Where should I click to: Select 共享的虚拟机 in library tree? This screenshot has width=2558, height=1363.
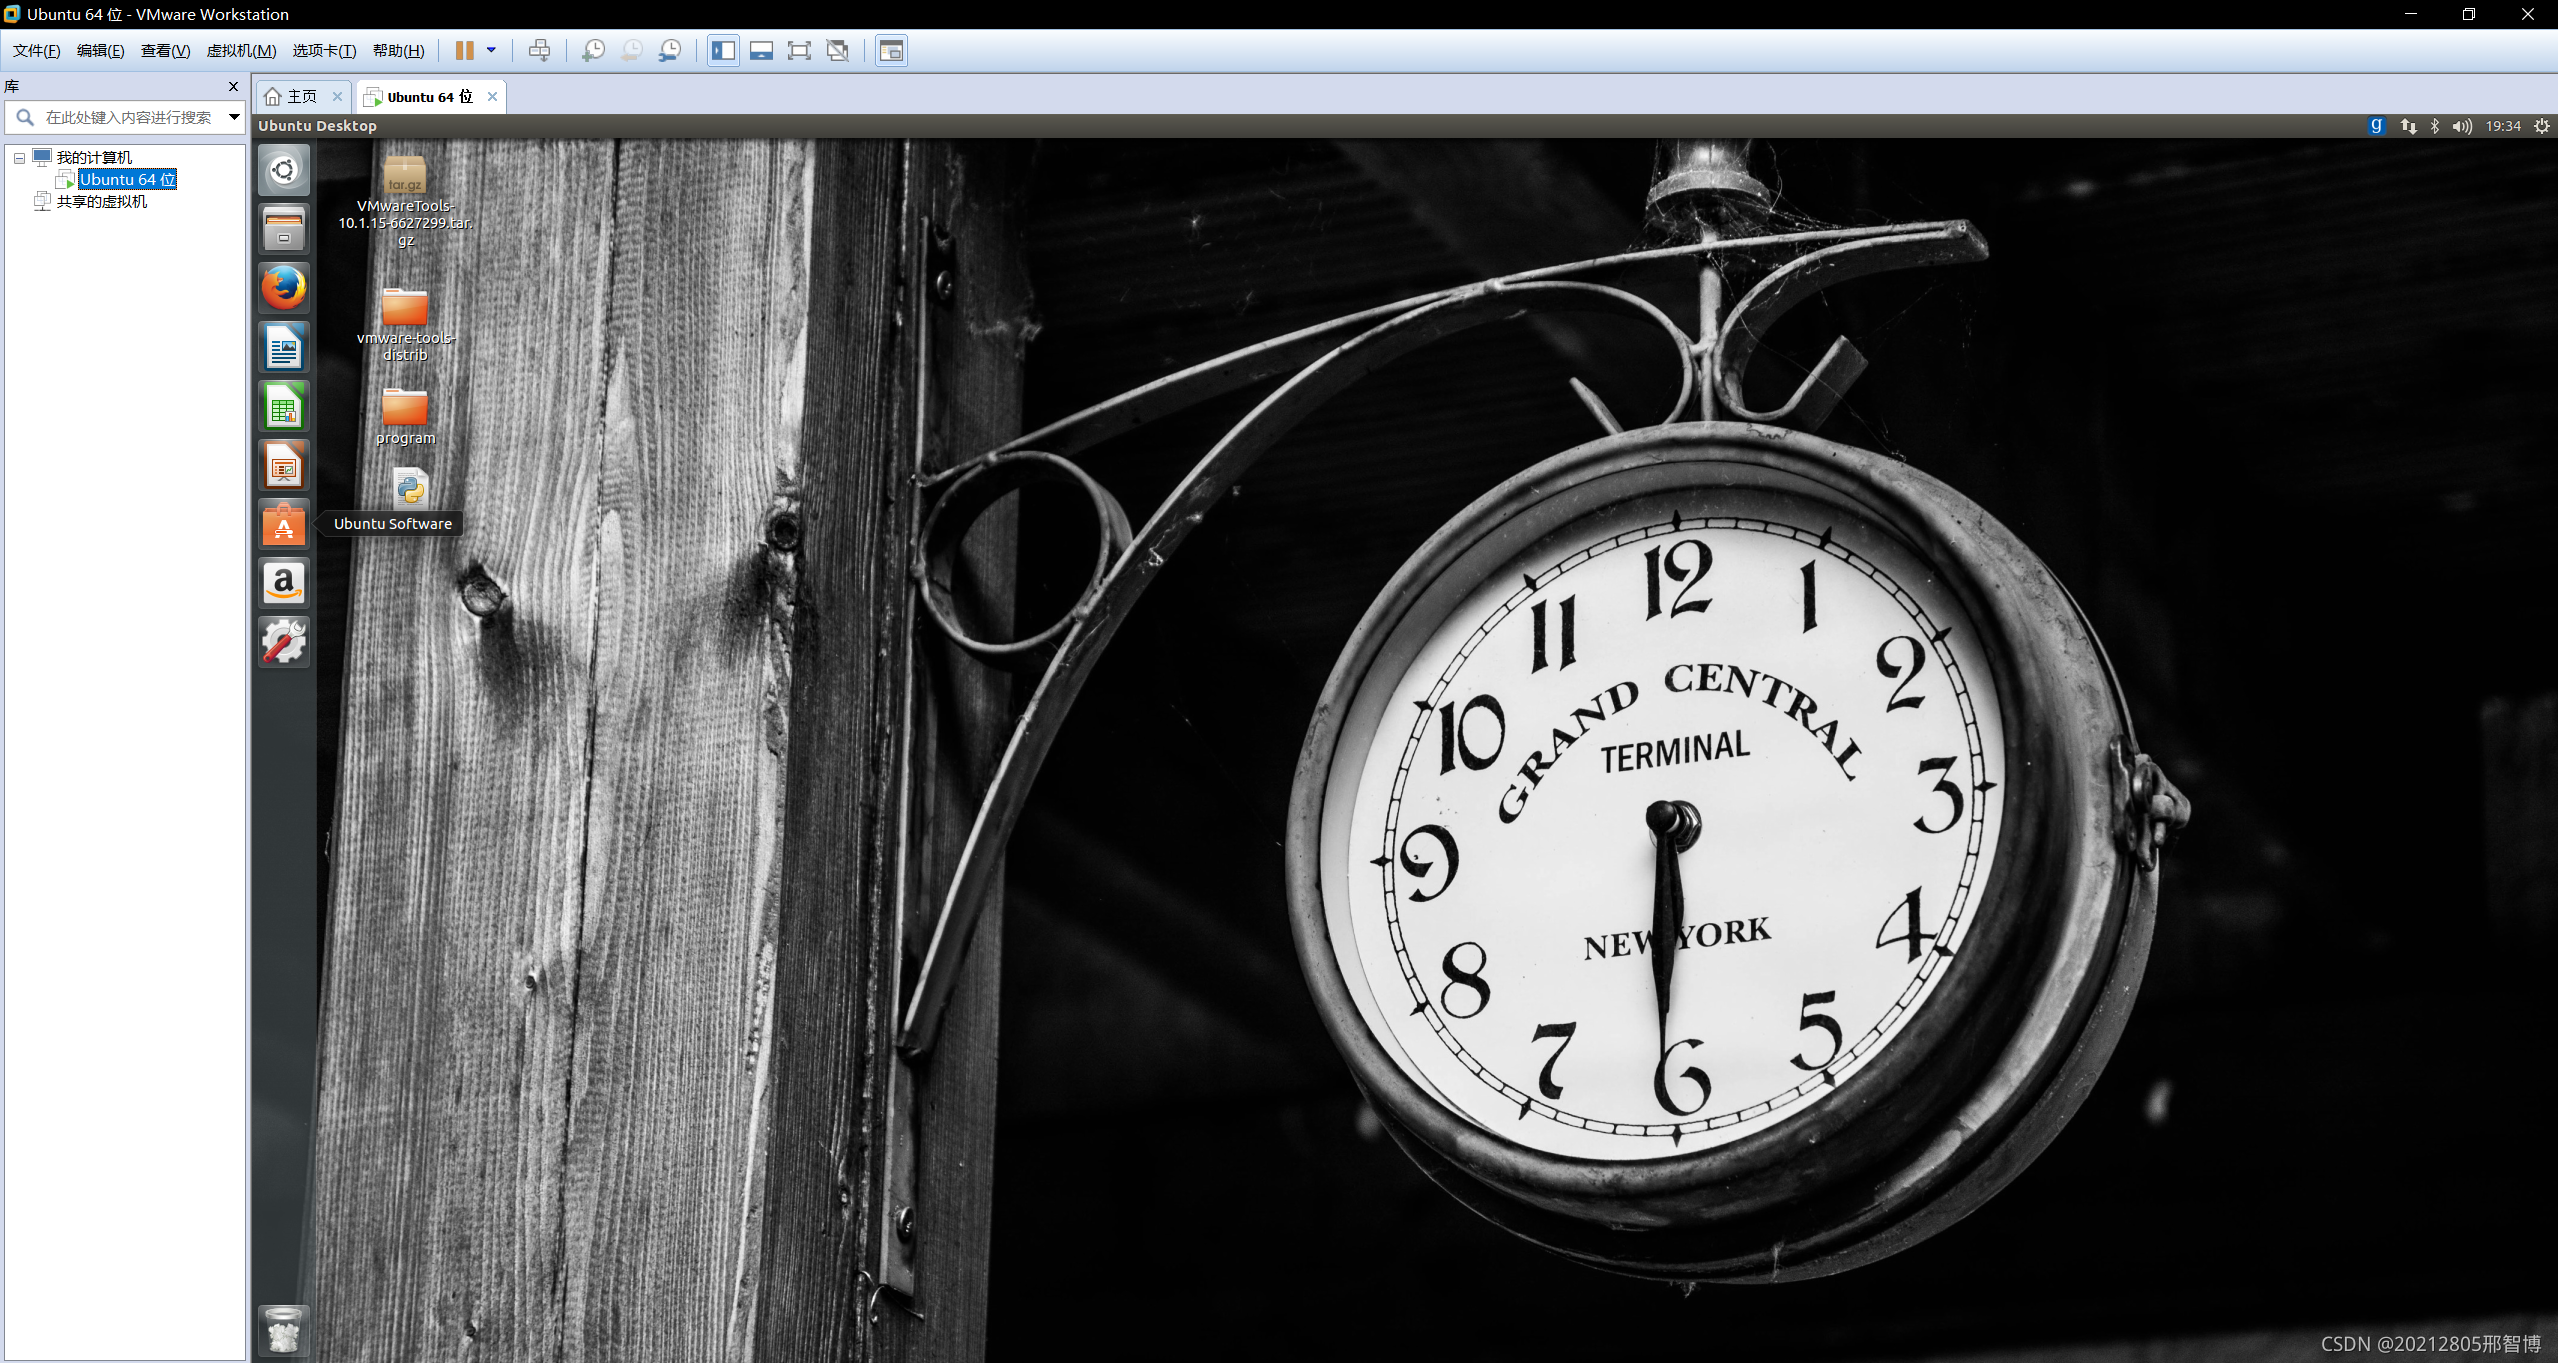click(101, 202)
